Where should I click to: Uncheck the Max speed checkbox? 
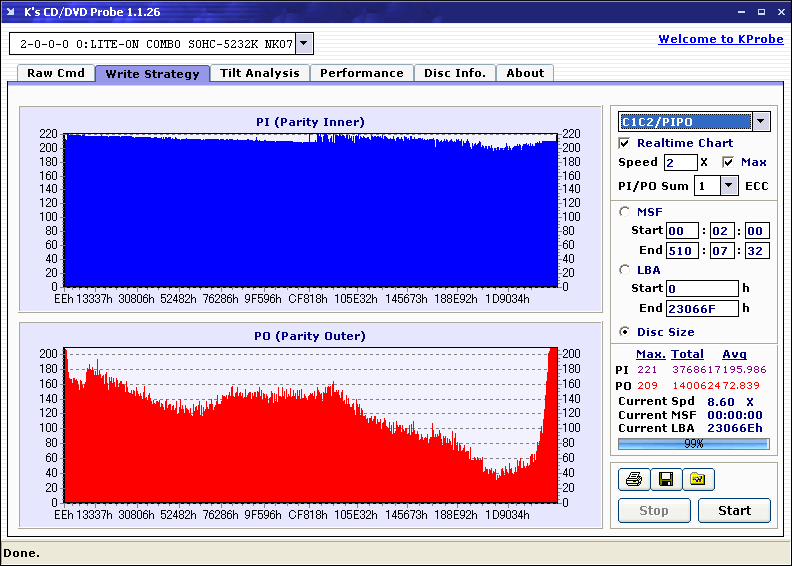click(x=728, y=162)
